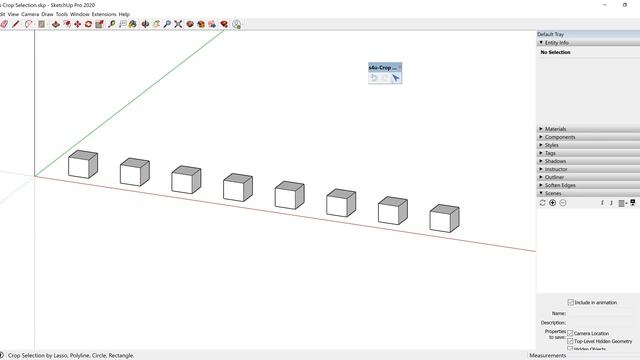640x360 pixels.
Task: Click the Zoom Extents icon
Action: click(x=178, y=24)
